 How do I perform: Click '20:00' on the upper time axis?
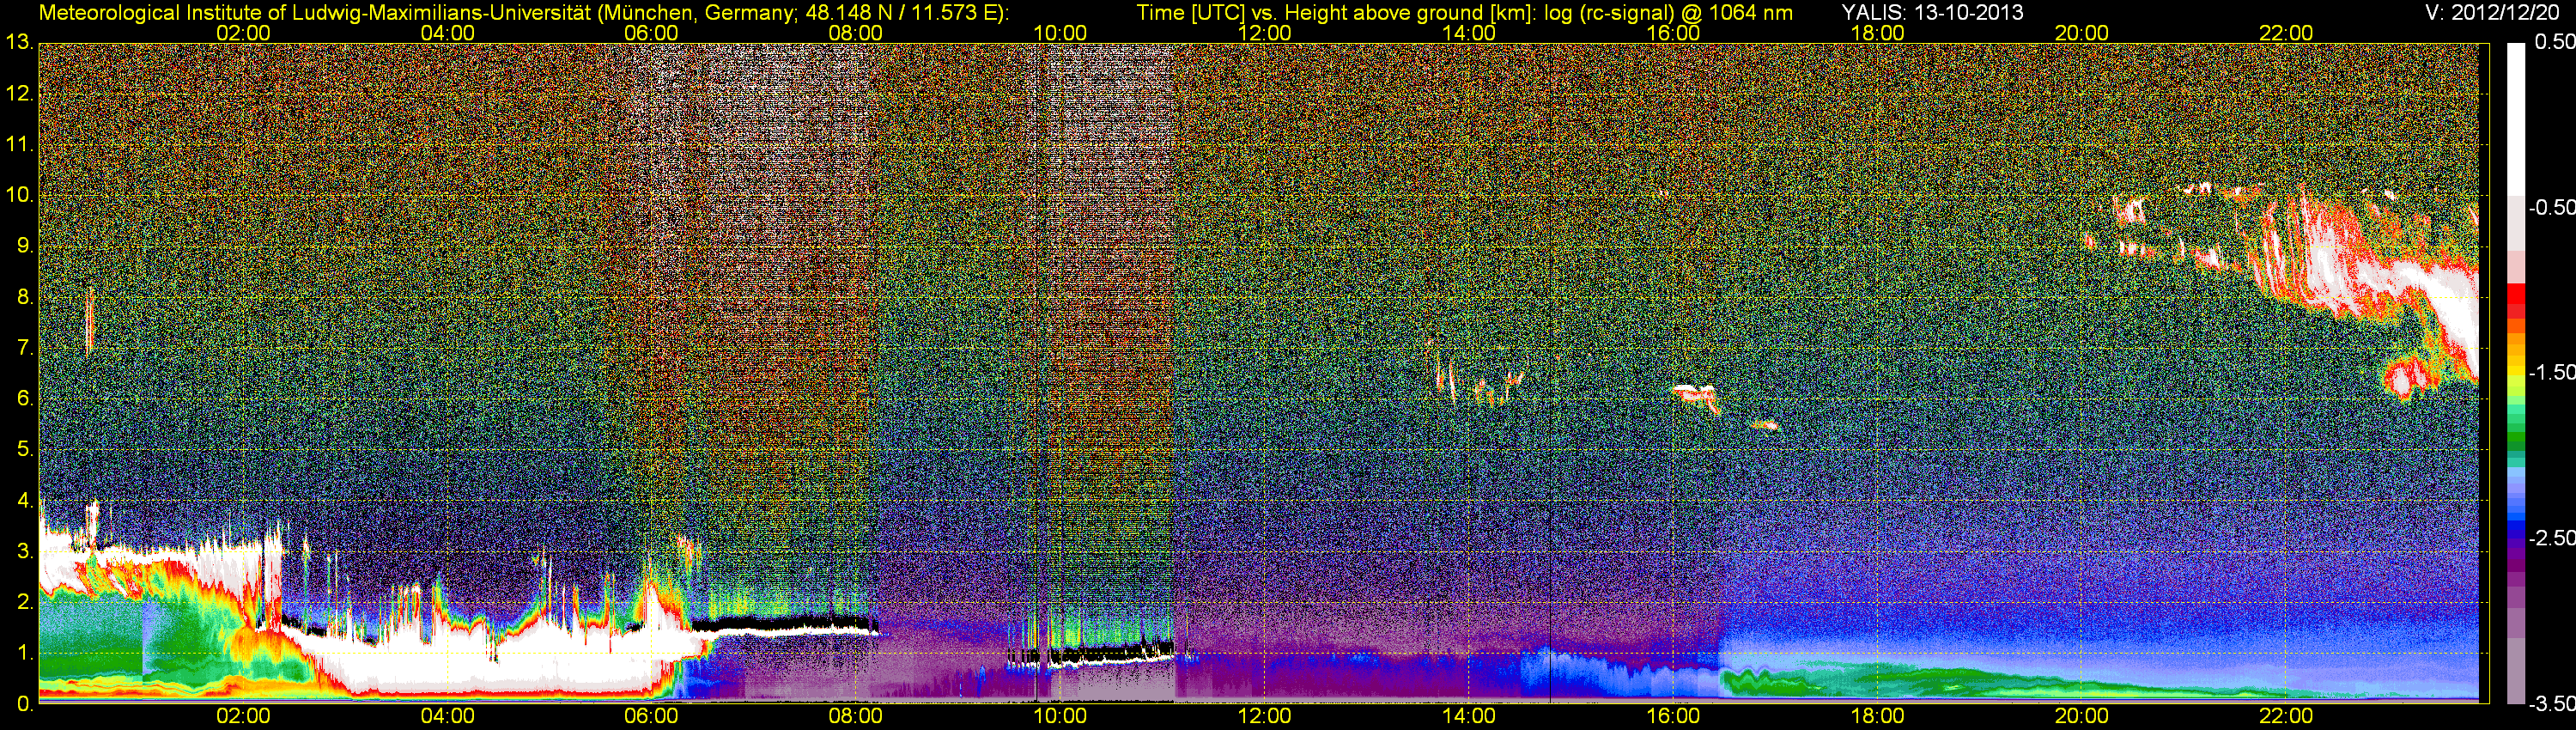pyautogui.click(x=2082, y=33)
